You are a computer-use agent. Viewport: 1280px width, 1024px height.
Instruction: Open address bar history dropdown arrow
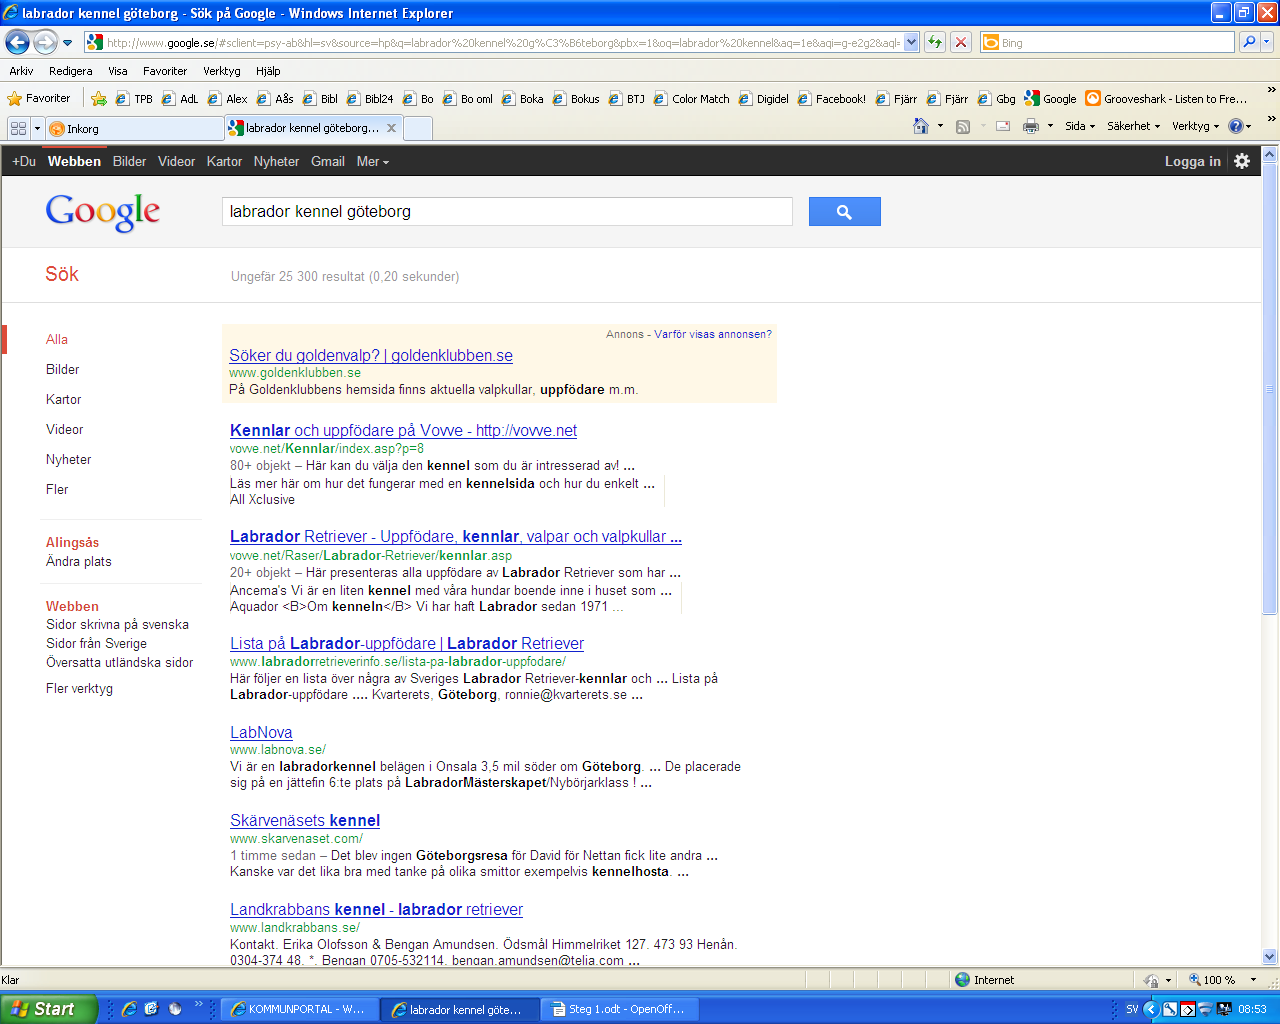912,42
